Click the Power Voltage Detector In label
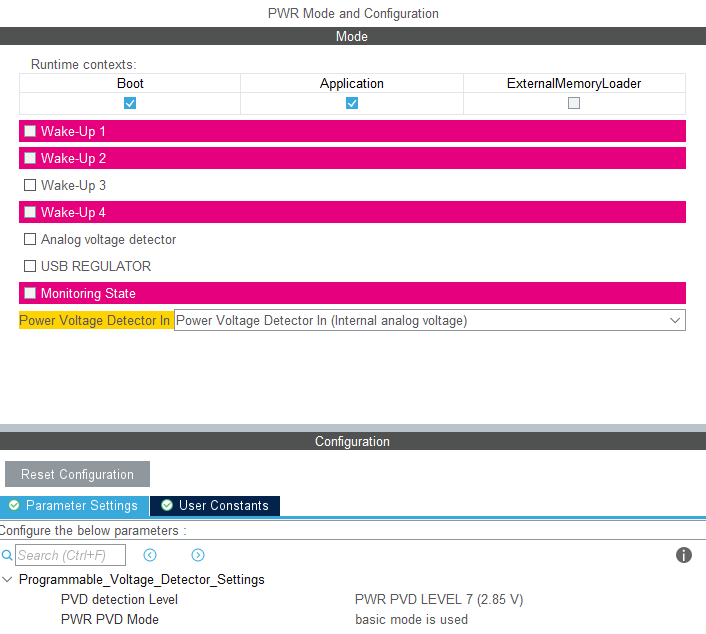Image resolution: width=706 pixels, height=634 pixels. [95, 320]
